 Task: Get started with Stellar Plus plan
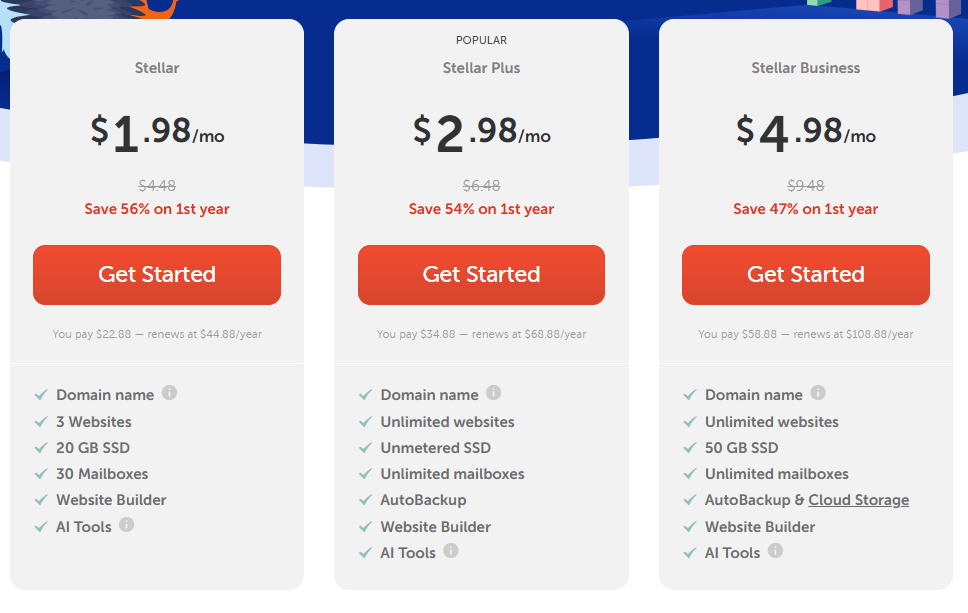482,275
